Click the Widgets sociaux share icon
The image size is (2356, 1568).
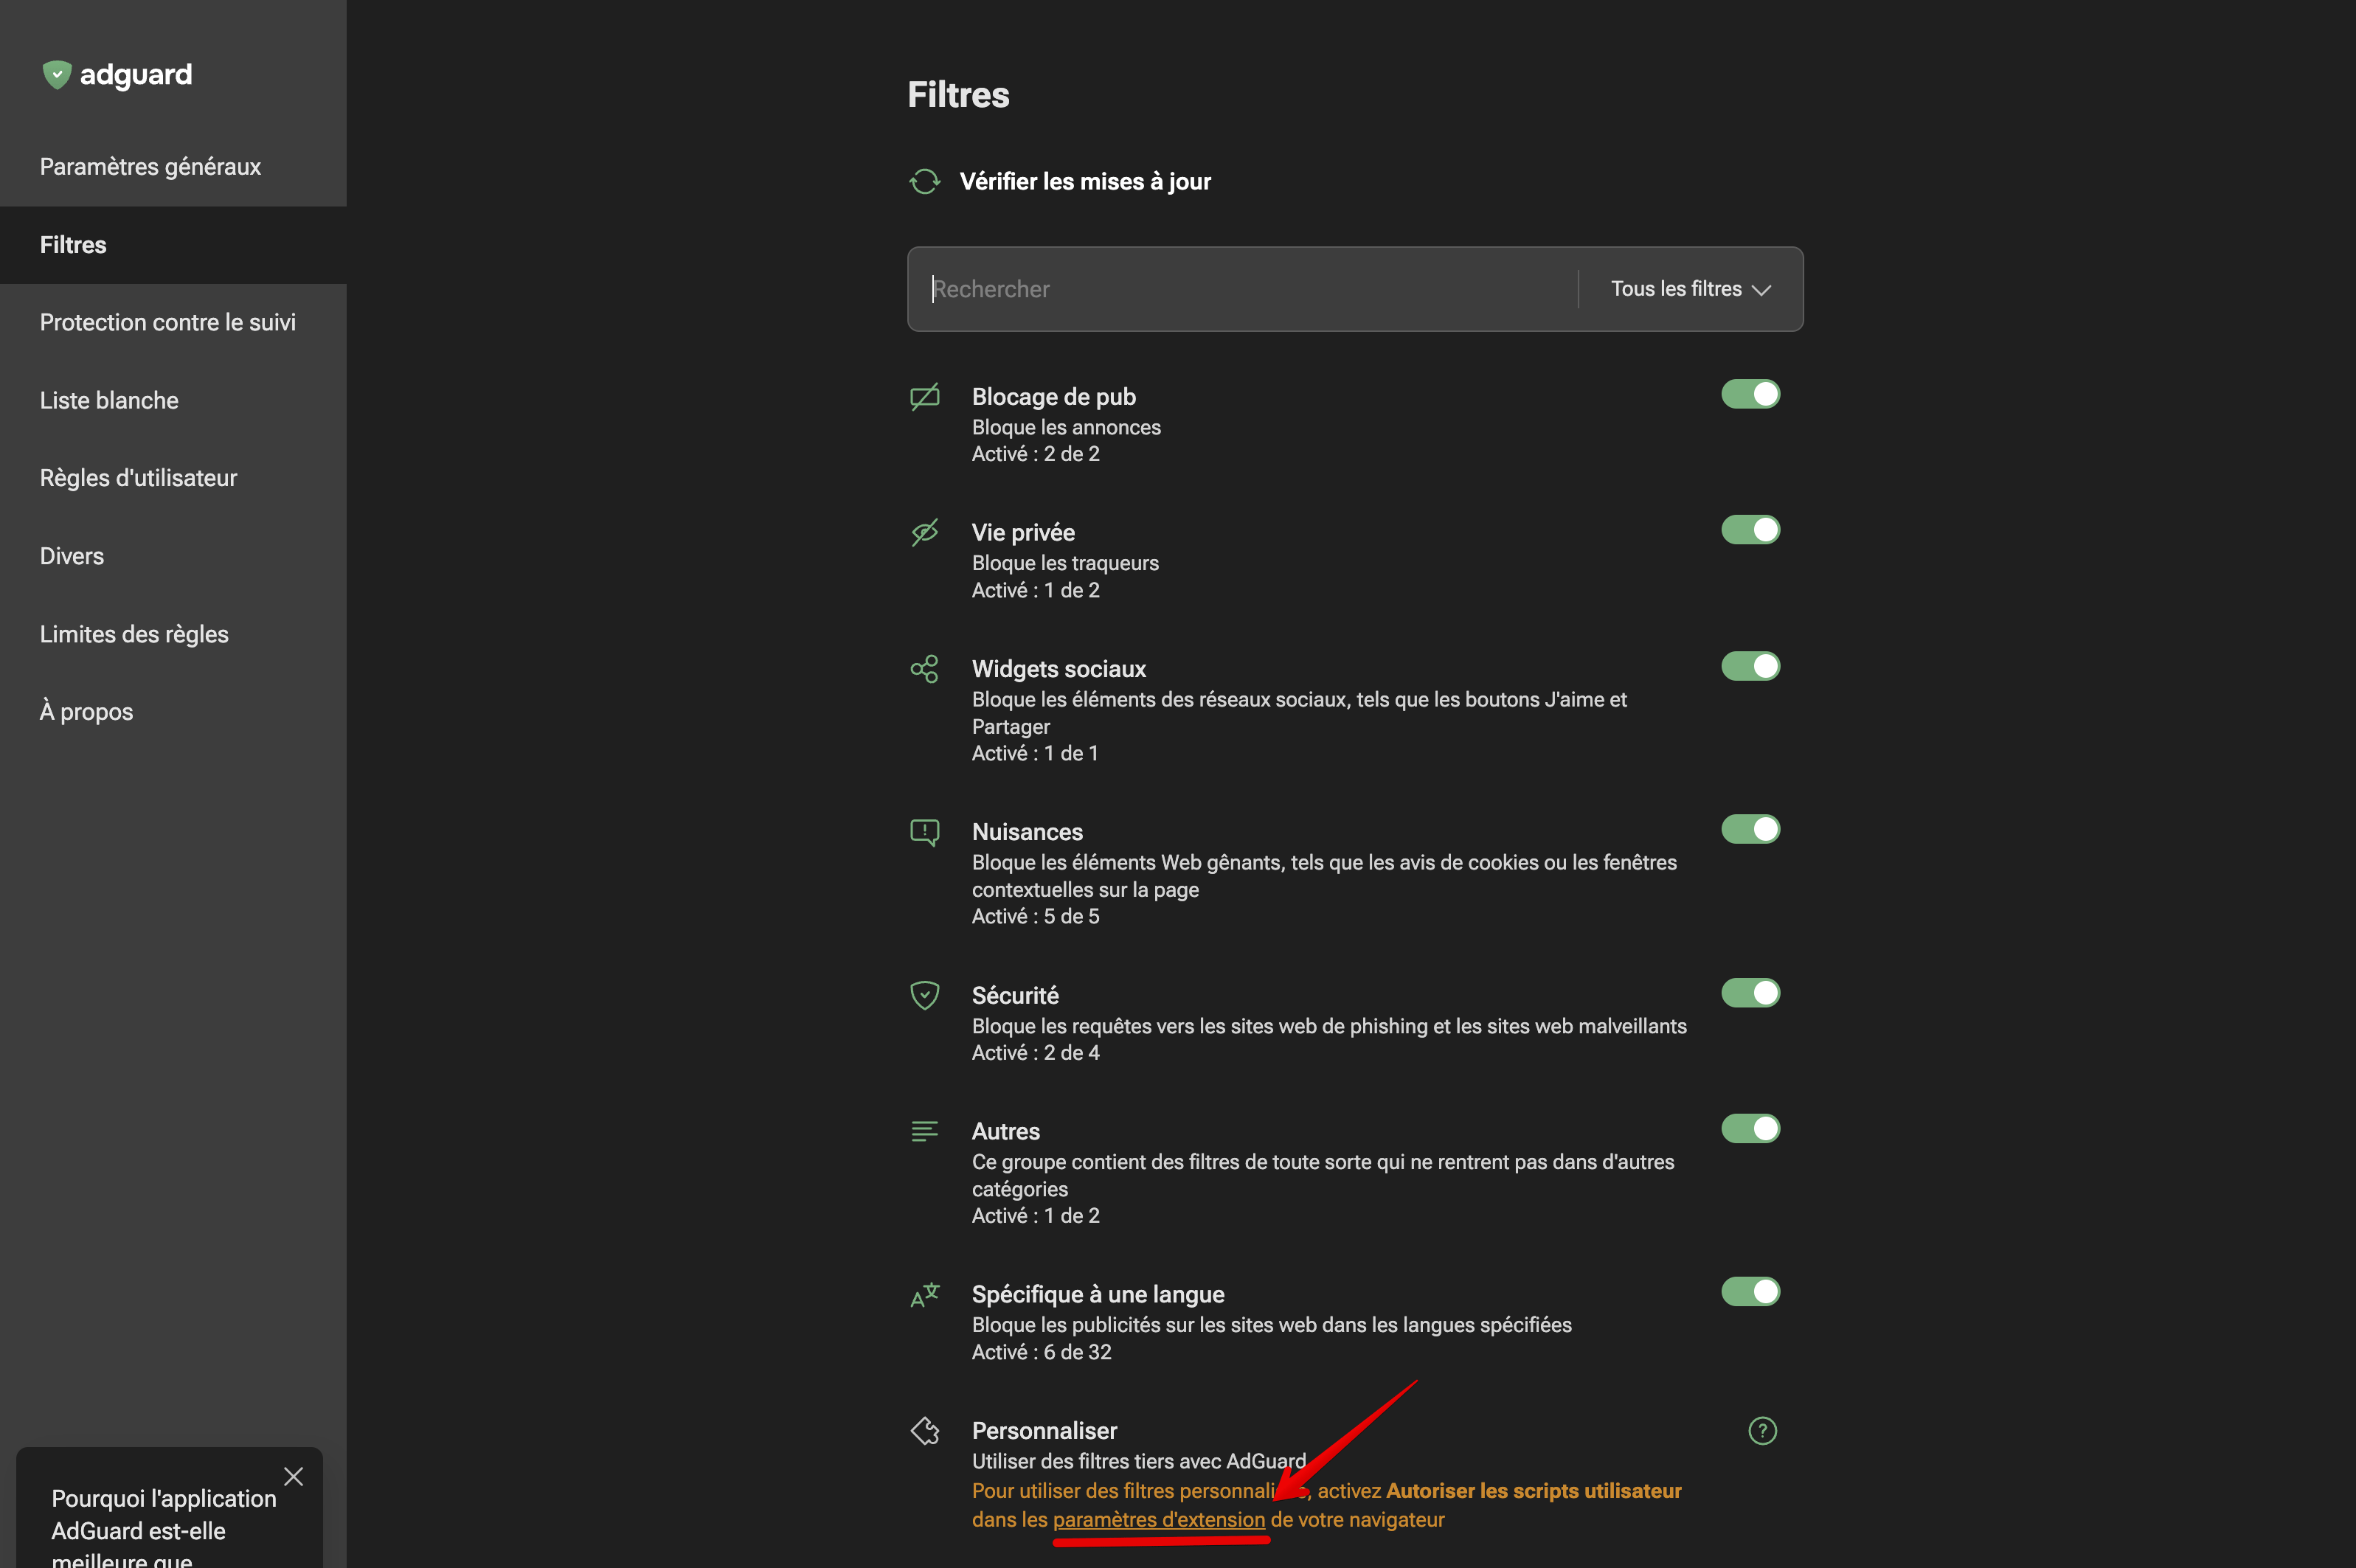[x=925, y=669]
